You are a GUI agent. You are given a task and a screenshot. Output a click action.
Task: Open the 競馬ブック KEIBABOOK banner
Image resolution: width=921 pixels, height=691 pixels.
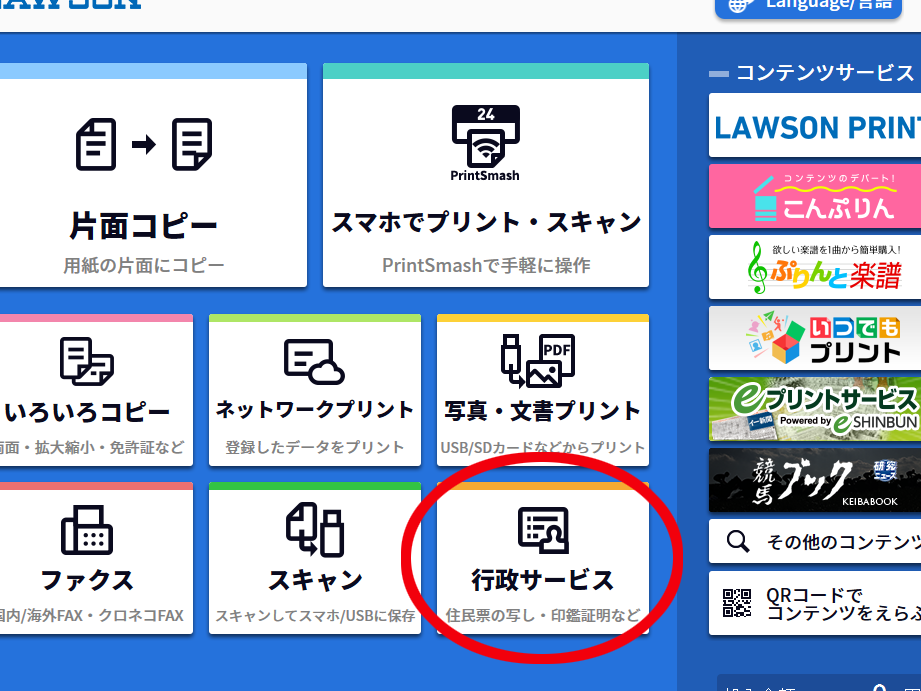tap(815, 480)
